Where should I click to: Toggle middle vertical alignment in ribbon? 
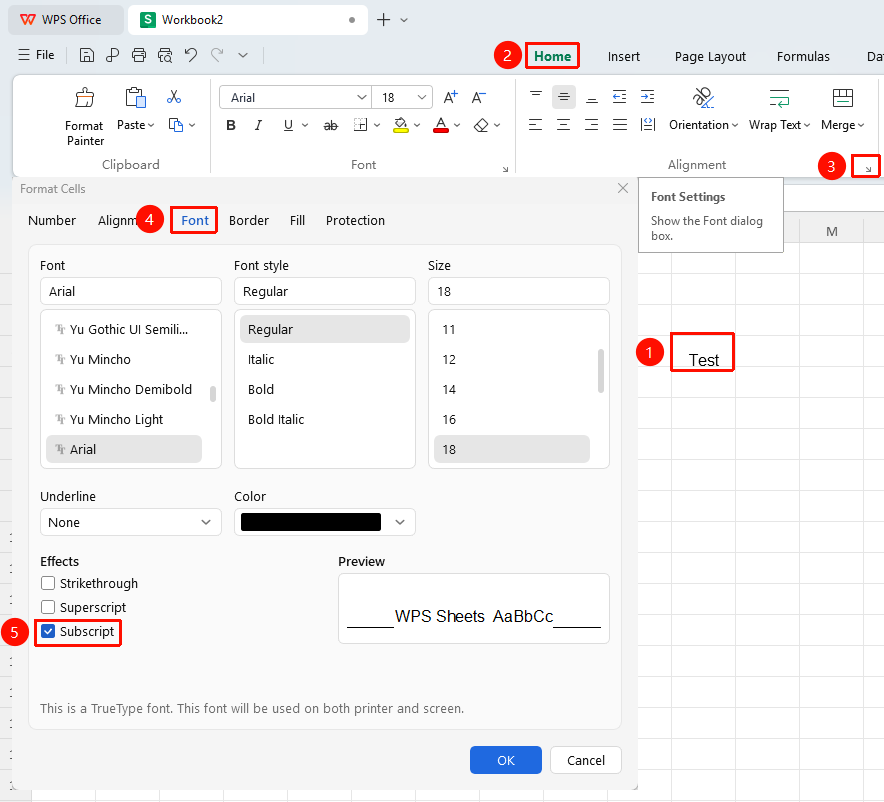pos(563,97)
